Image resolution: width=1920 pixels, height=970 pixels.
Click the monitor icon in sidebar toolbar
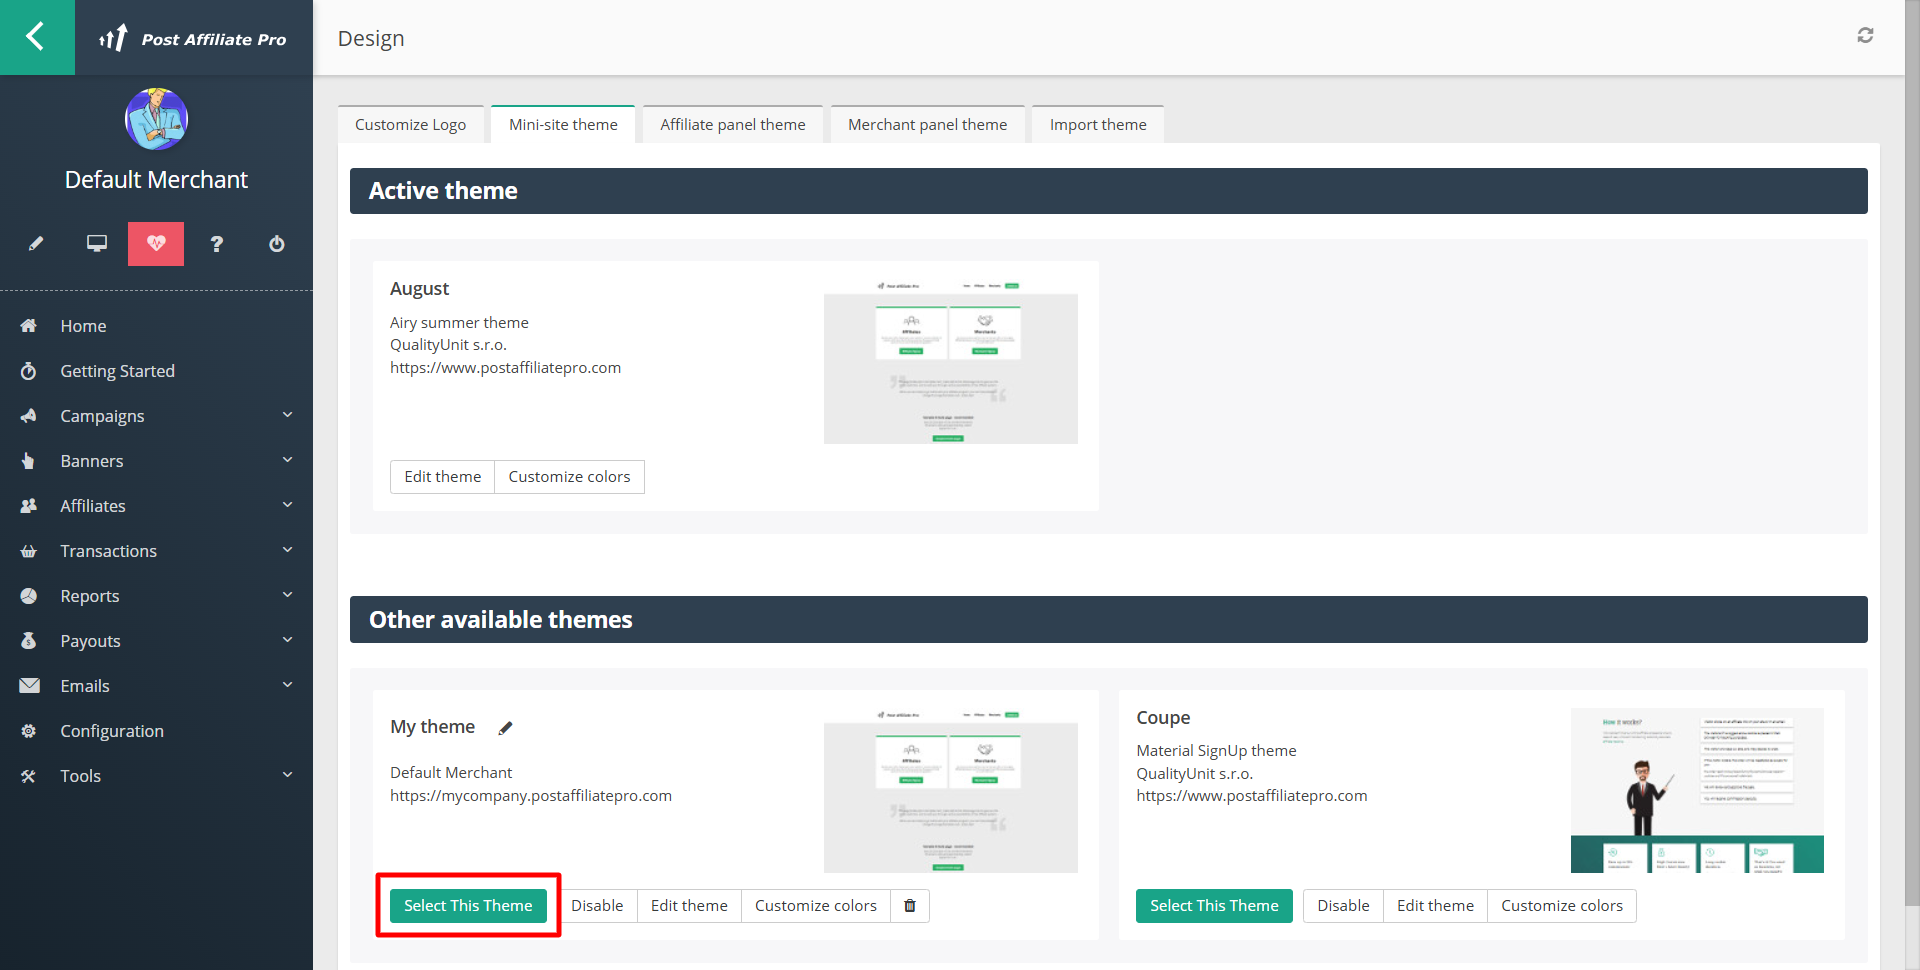pyautogui.click(x=97, y=243)
